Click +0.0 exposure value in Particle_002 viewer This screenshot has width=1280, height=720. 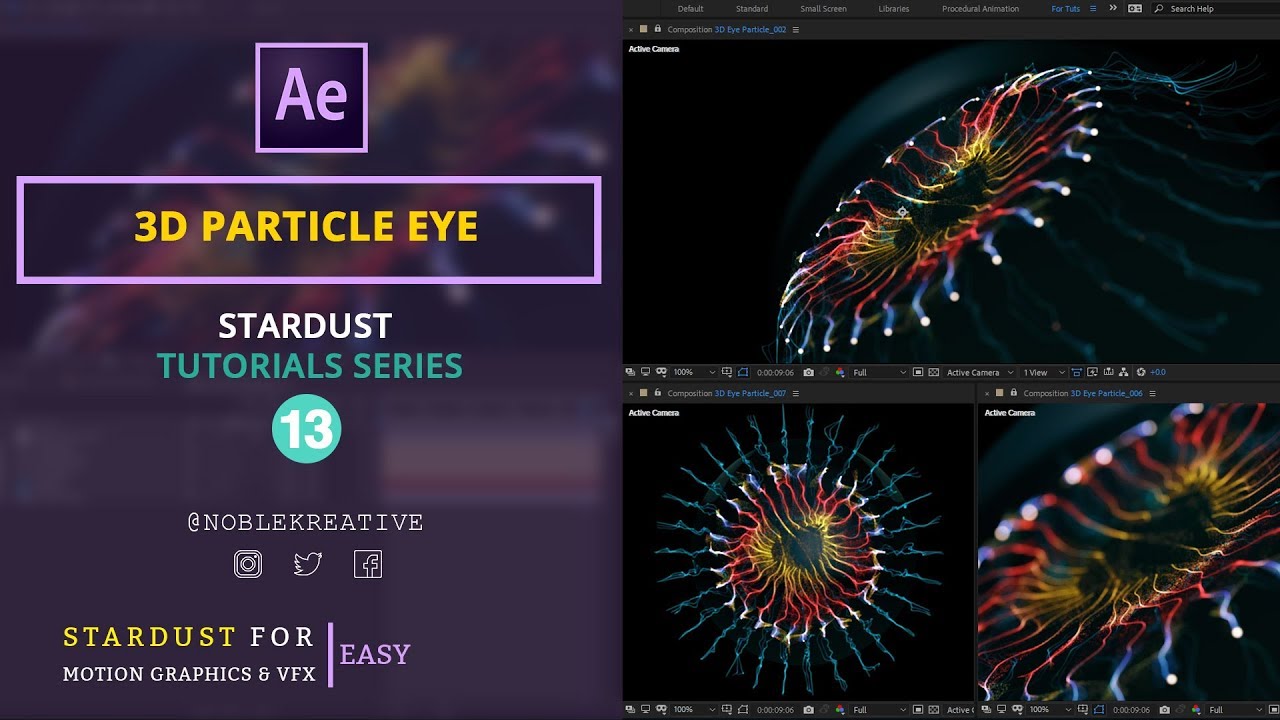[1158, 372]
